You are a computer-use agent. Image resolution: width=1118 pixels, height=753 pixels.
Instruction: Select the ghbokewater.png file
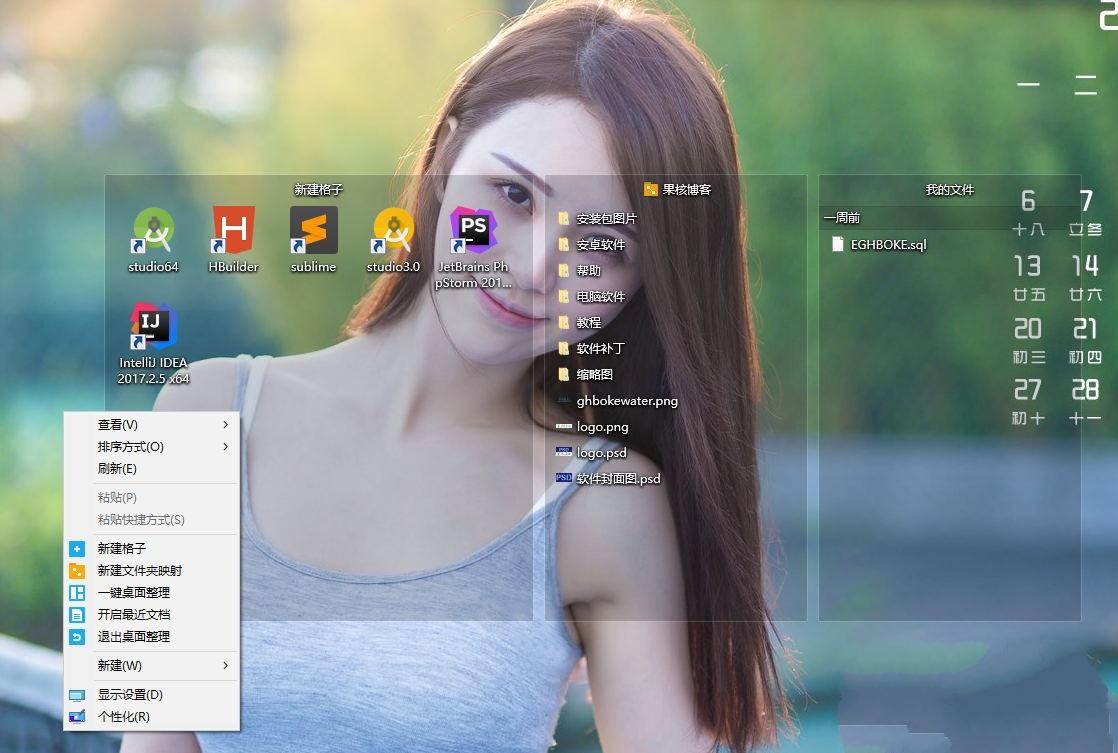coord(626,401)
